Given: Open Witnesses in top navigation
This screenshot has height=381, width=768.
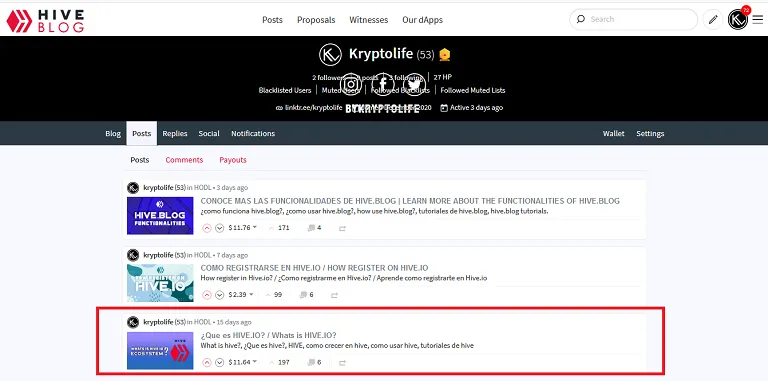Looking at the screenshot, I should (368, 20).
